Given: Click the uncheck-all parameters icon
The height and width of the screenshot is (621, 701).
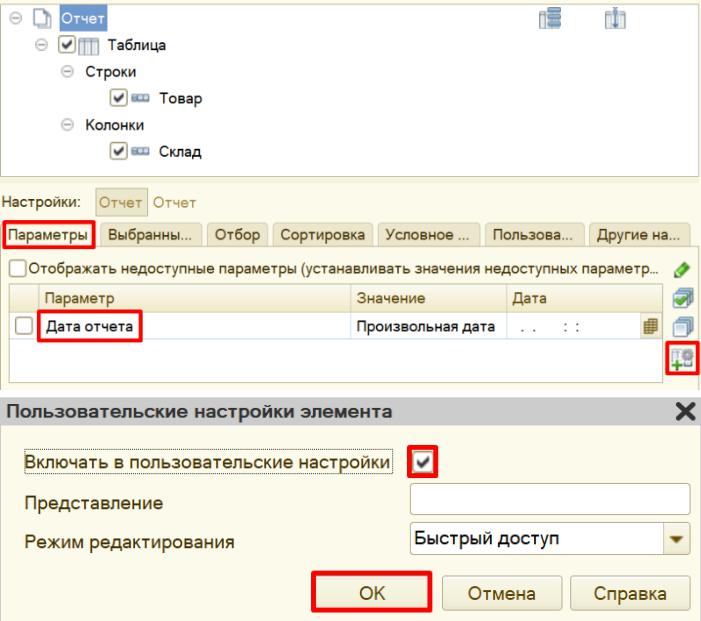Looking at the screenshot, I should [683, 326].
